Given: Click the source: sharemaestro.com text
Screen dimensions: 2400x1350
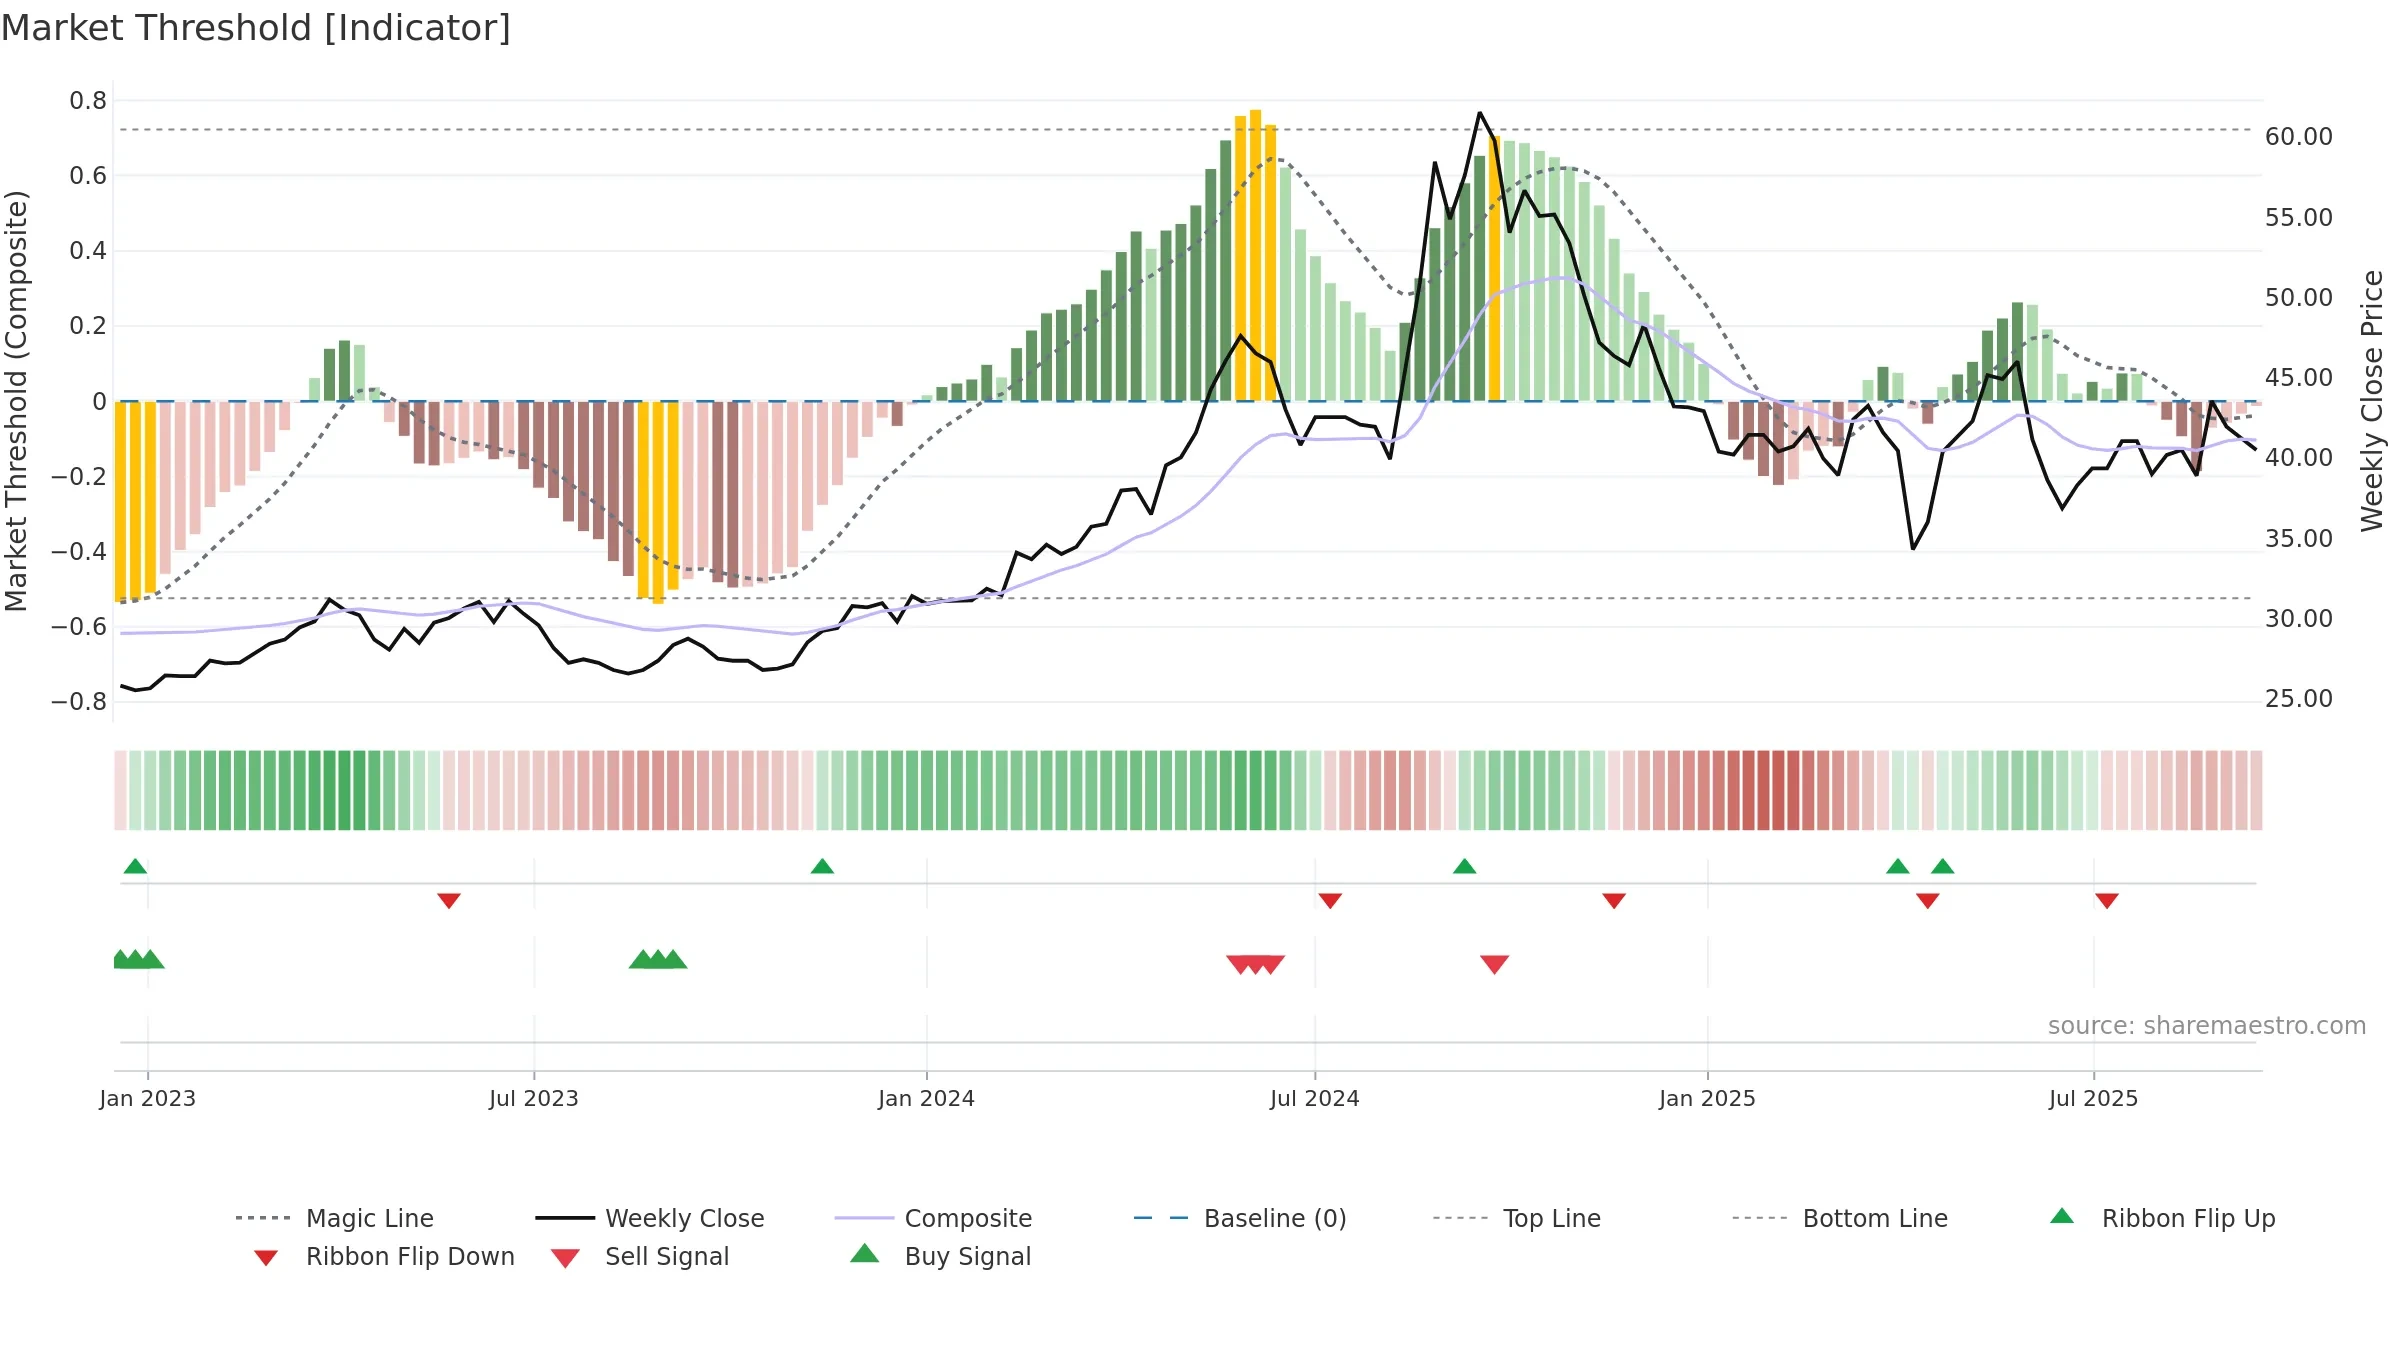Looking at the screenshot, I should [x=2207, y=1026].
